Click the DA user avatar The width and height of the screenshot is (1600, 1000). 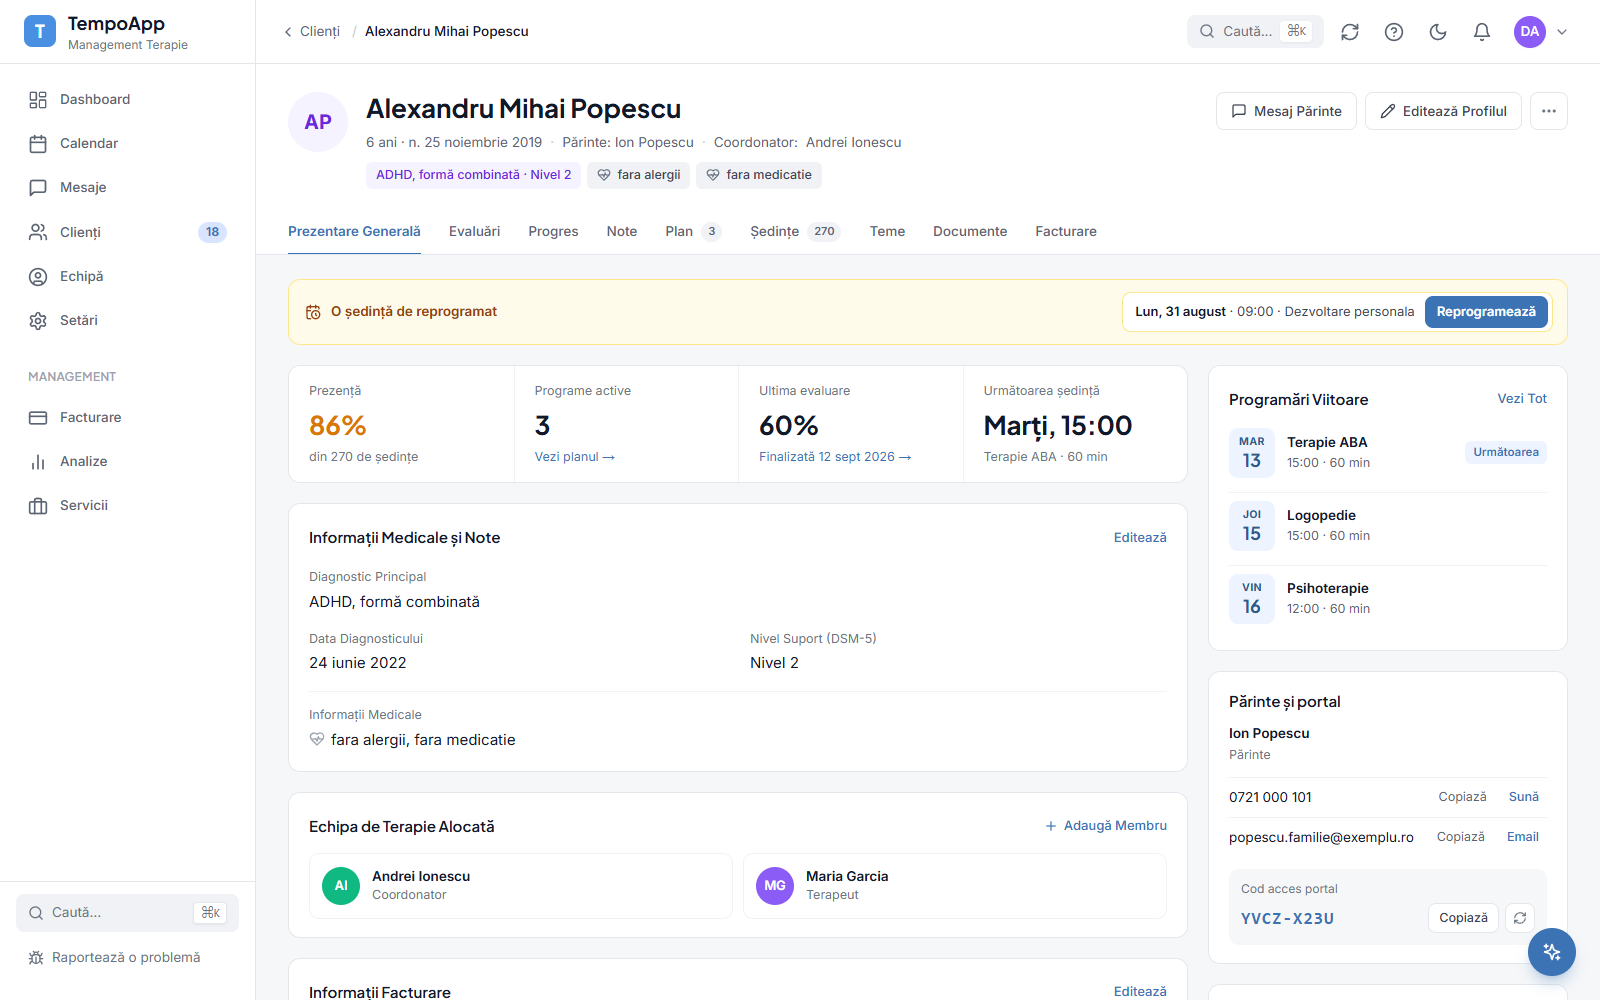pyautogui.click(x=1530, y=32)
